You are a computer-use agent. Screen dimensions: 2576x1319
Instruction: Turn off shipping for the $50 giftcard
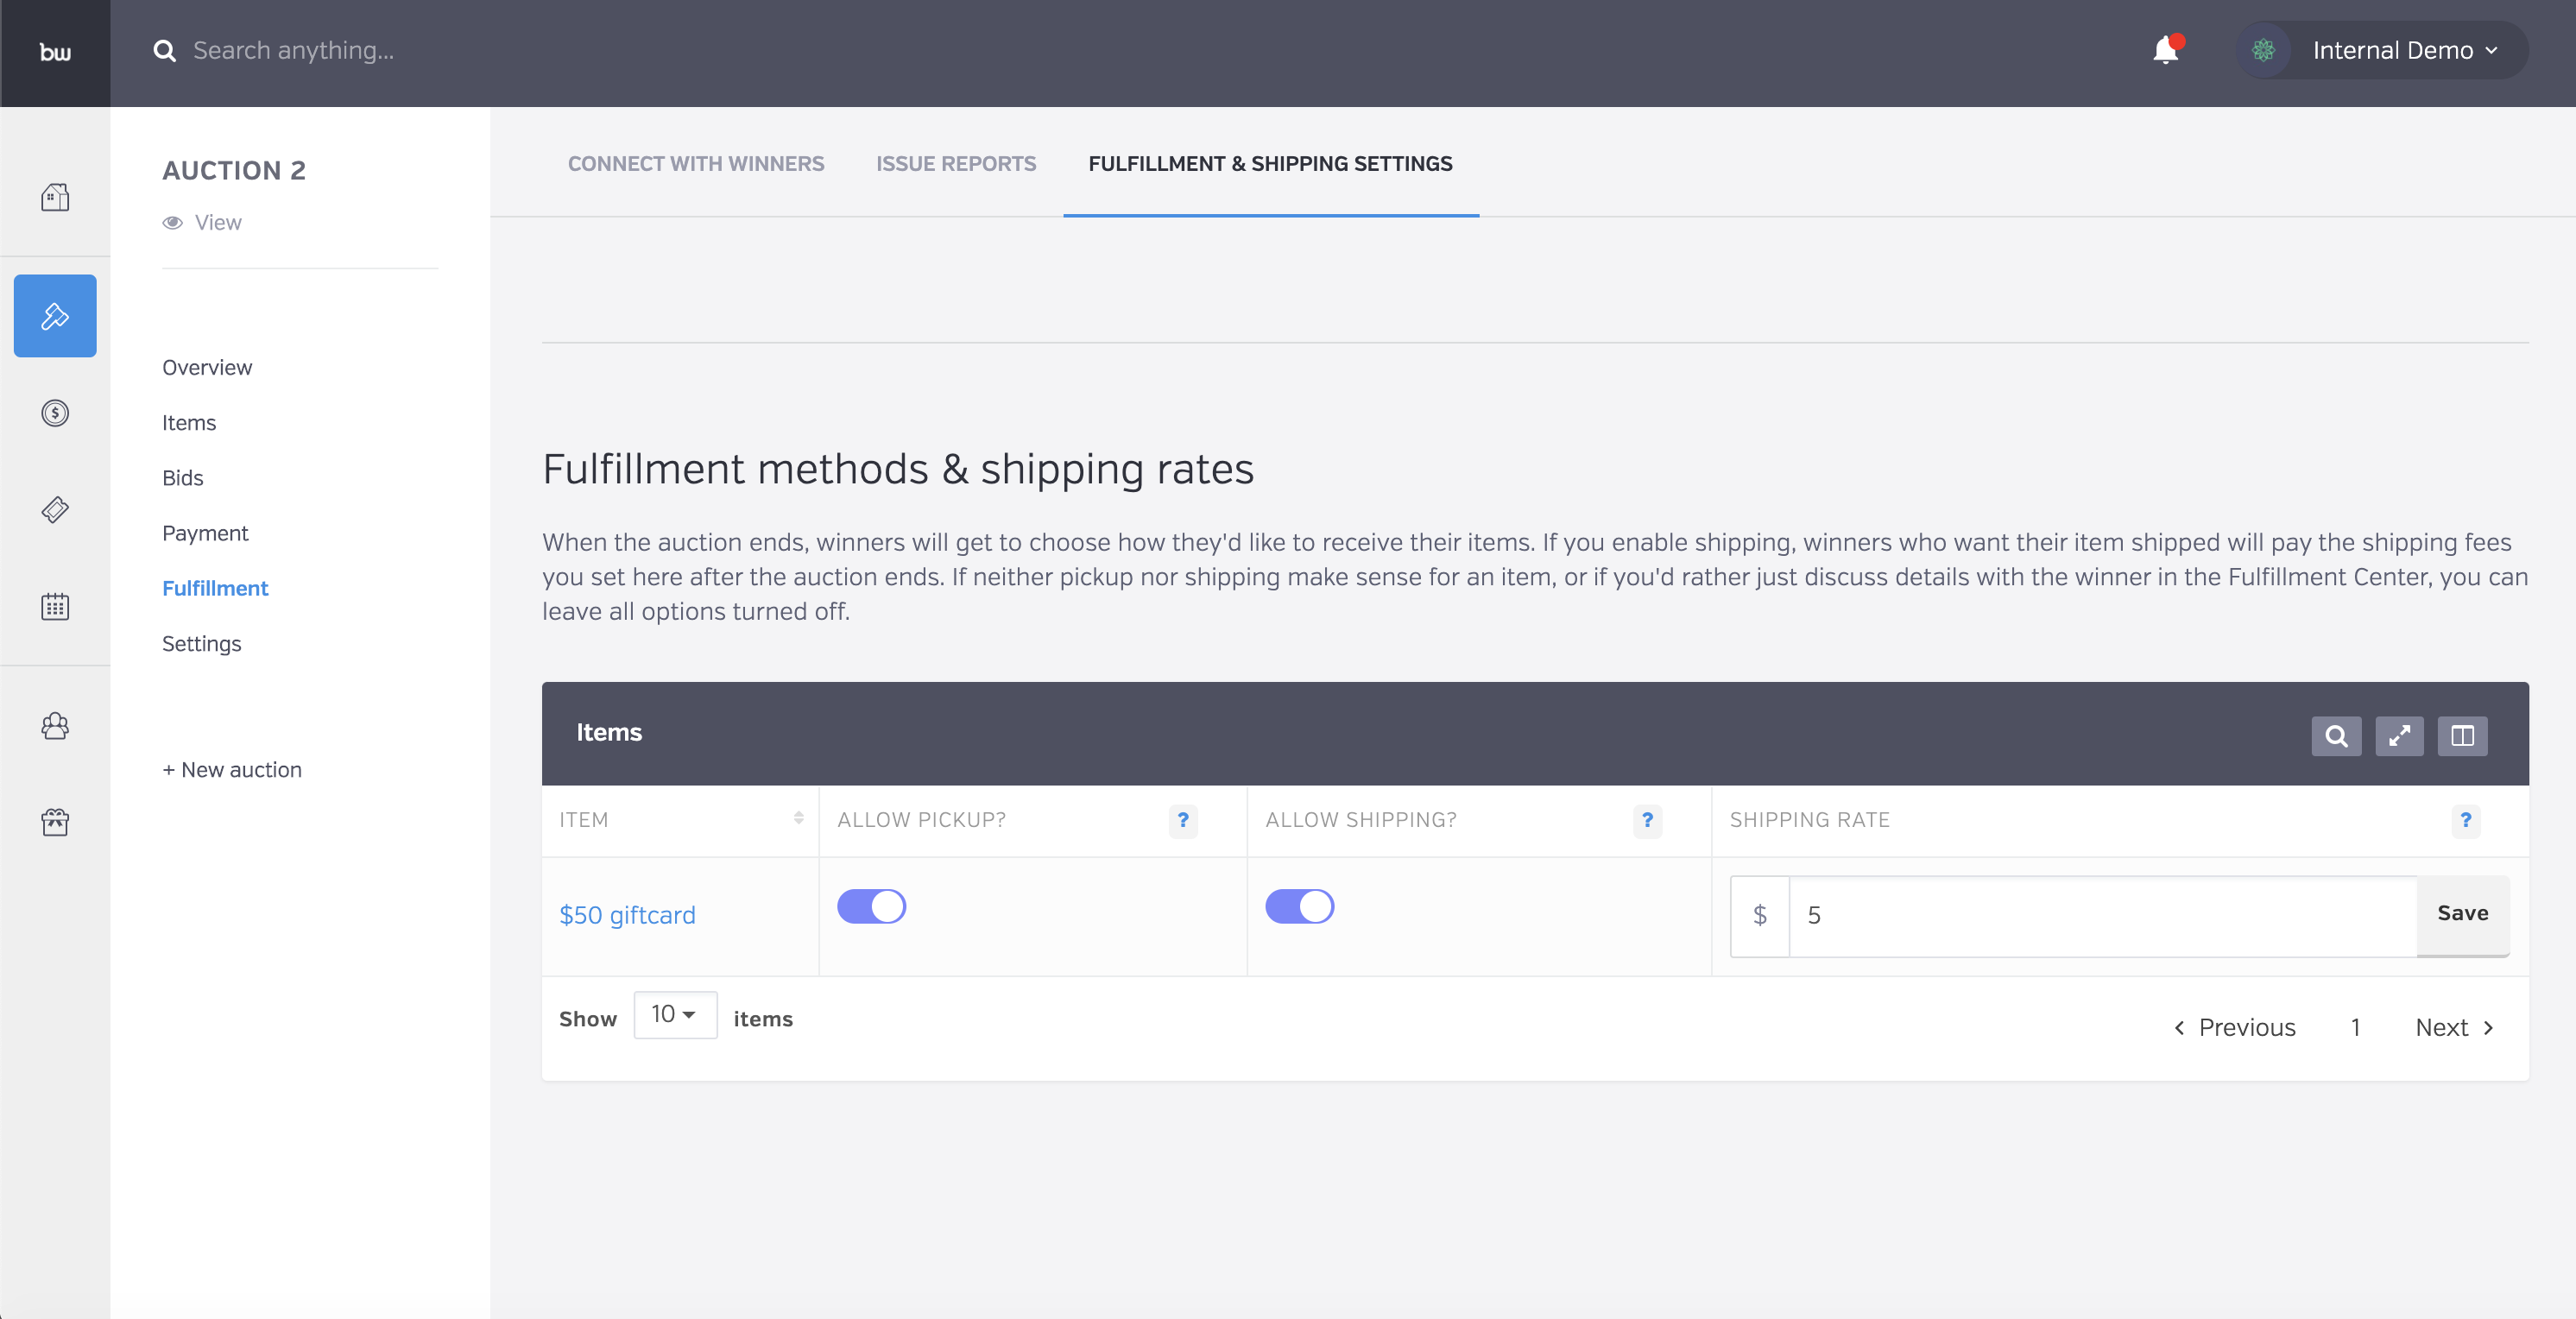tap(1300, 907)
